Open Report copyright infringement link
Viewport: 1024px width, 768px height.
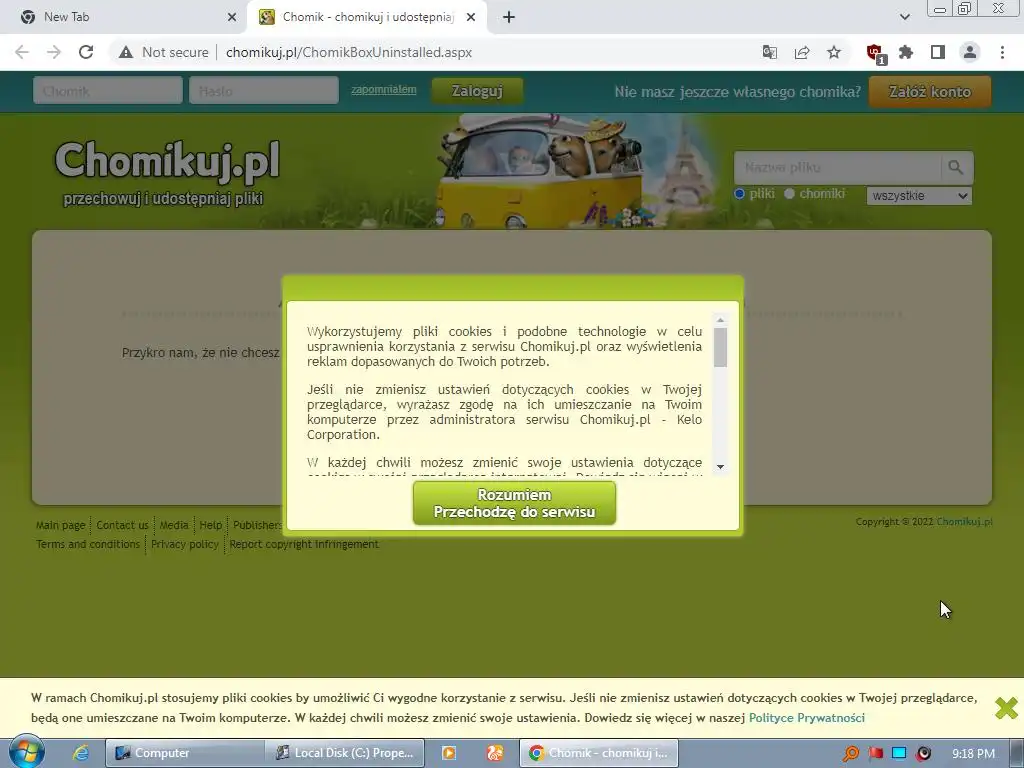(304, 544)
